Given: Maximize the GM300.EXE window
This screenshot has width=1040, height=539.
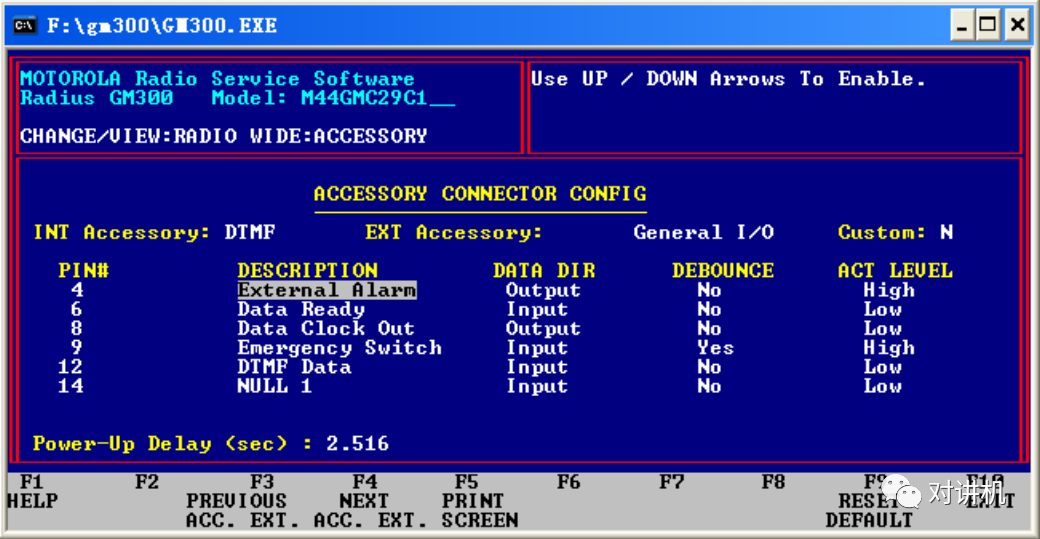Looking at the screenshot, I should [x=988, y=26].
